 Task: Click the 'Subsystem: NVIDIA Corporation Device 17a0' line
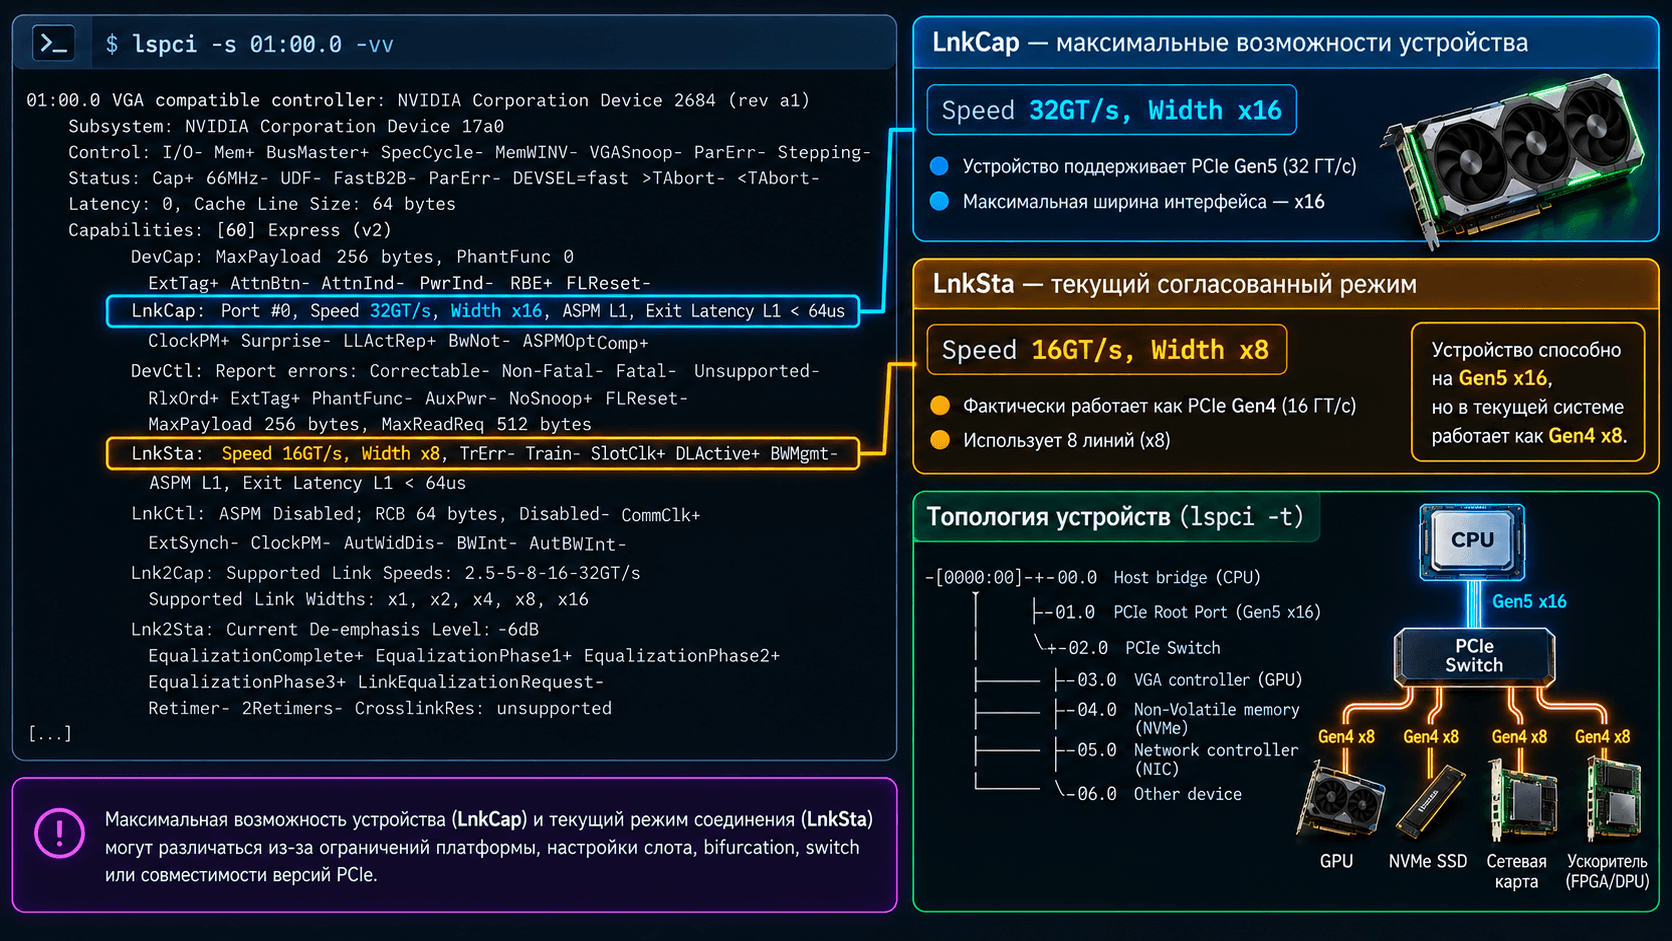coord(286,126)
